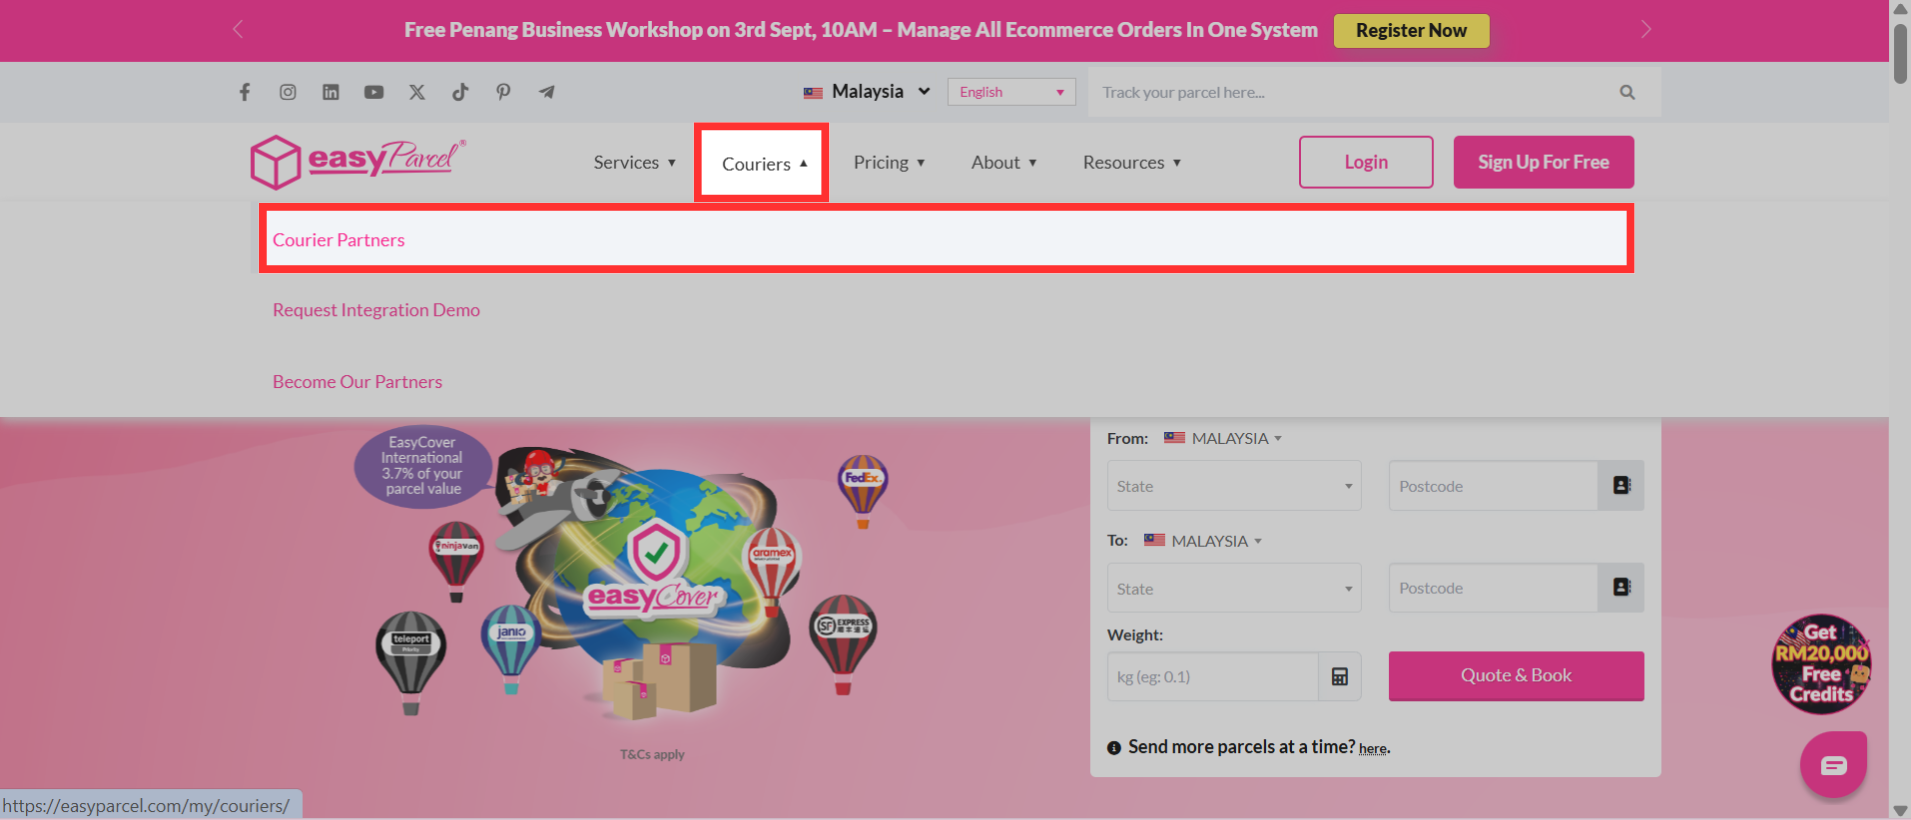The height and width of the screenshot is (820, 1911).
Task: Show next announcement with right arrow
Action: 1646,29
